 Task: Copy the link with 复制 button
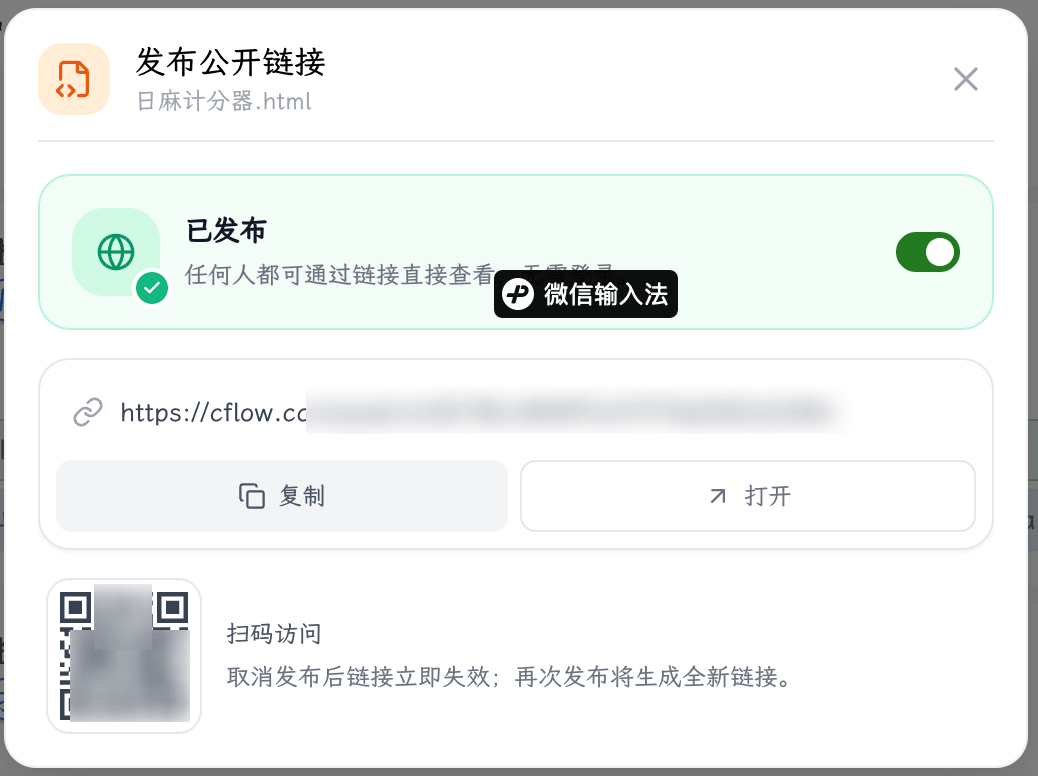tap(282, 496)
